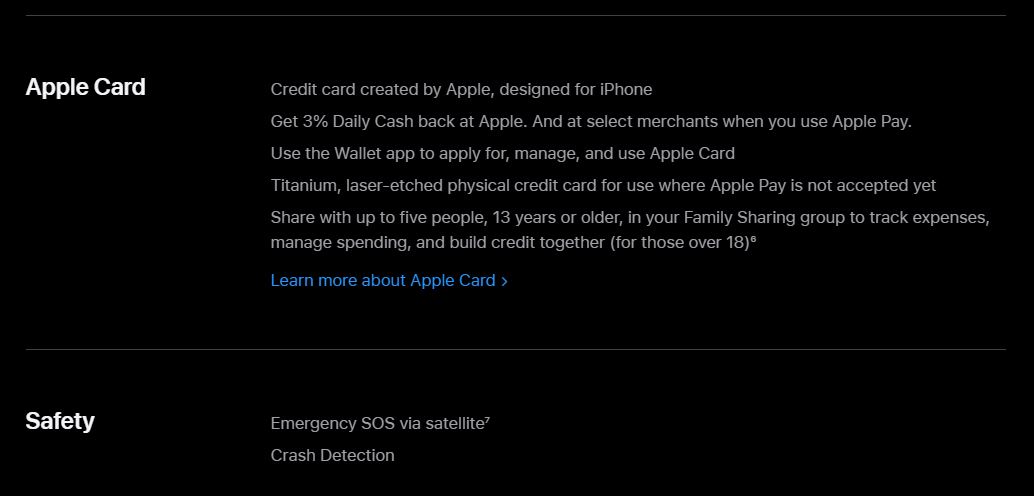Select the Safety section heading
The image size is (1034, 496).
pos(60,421)
